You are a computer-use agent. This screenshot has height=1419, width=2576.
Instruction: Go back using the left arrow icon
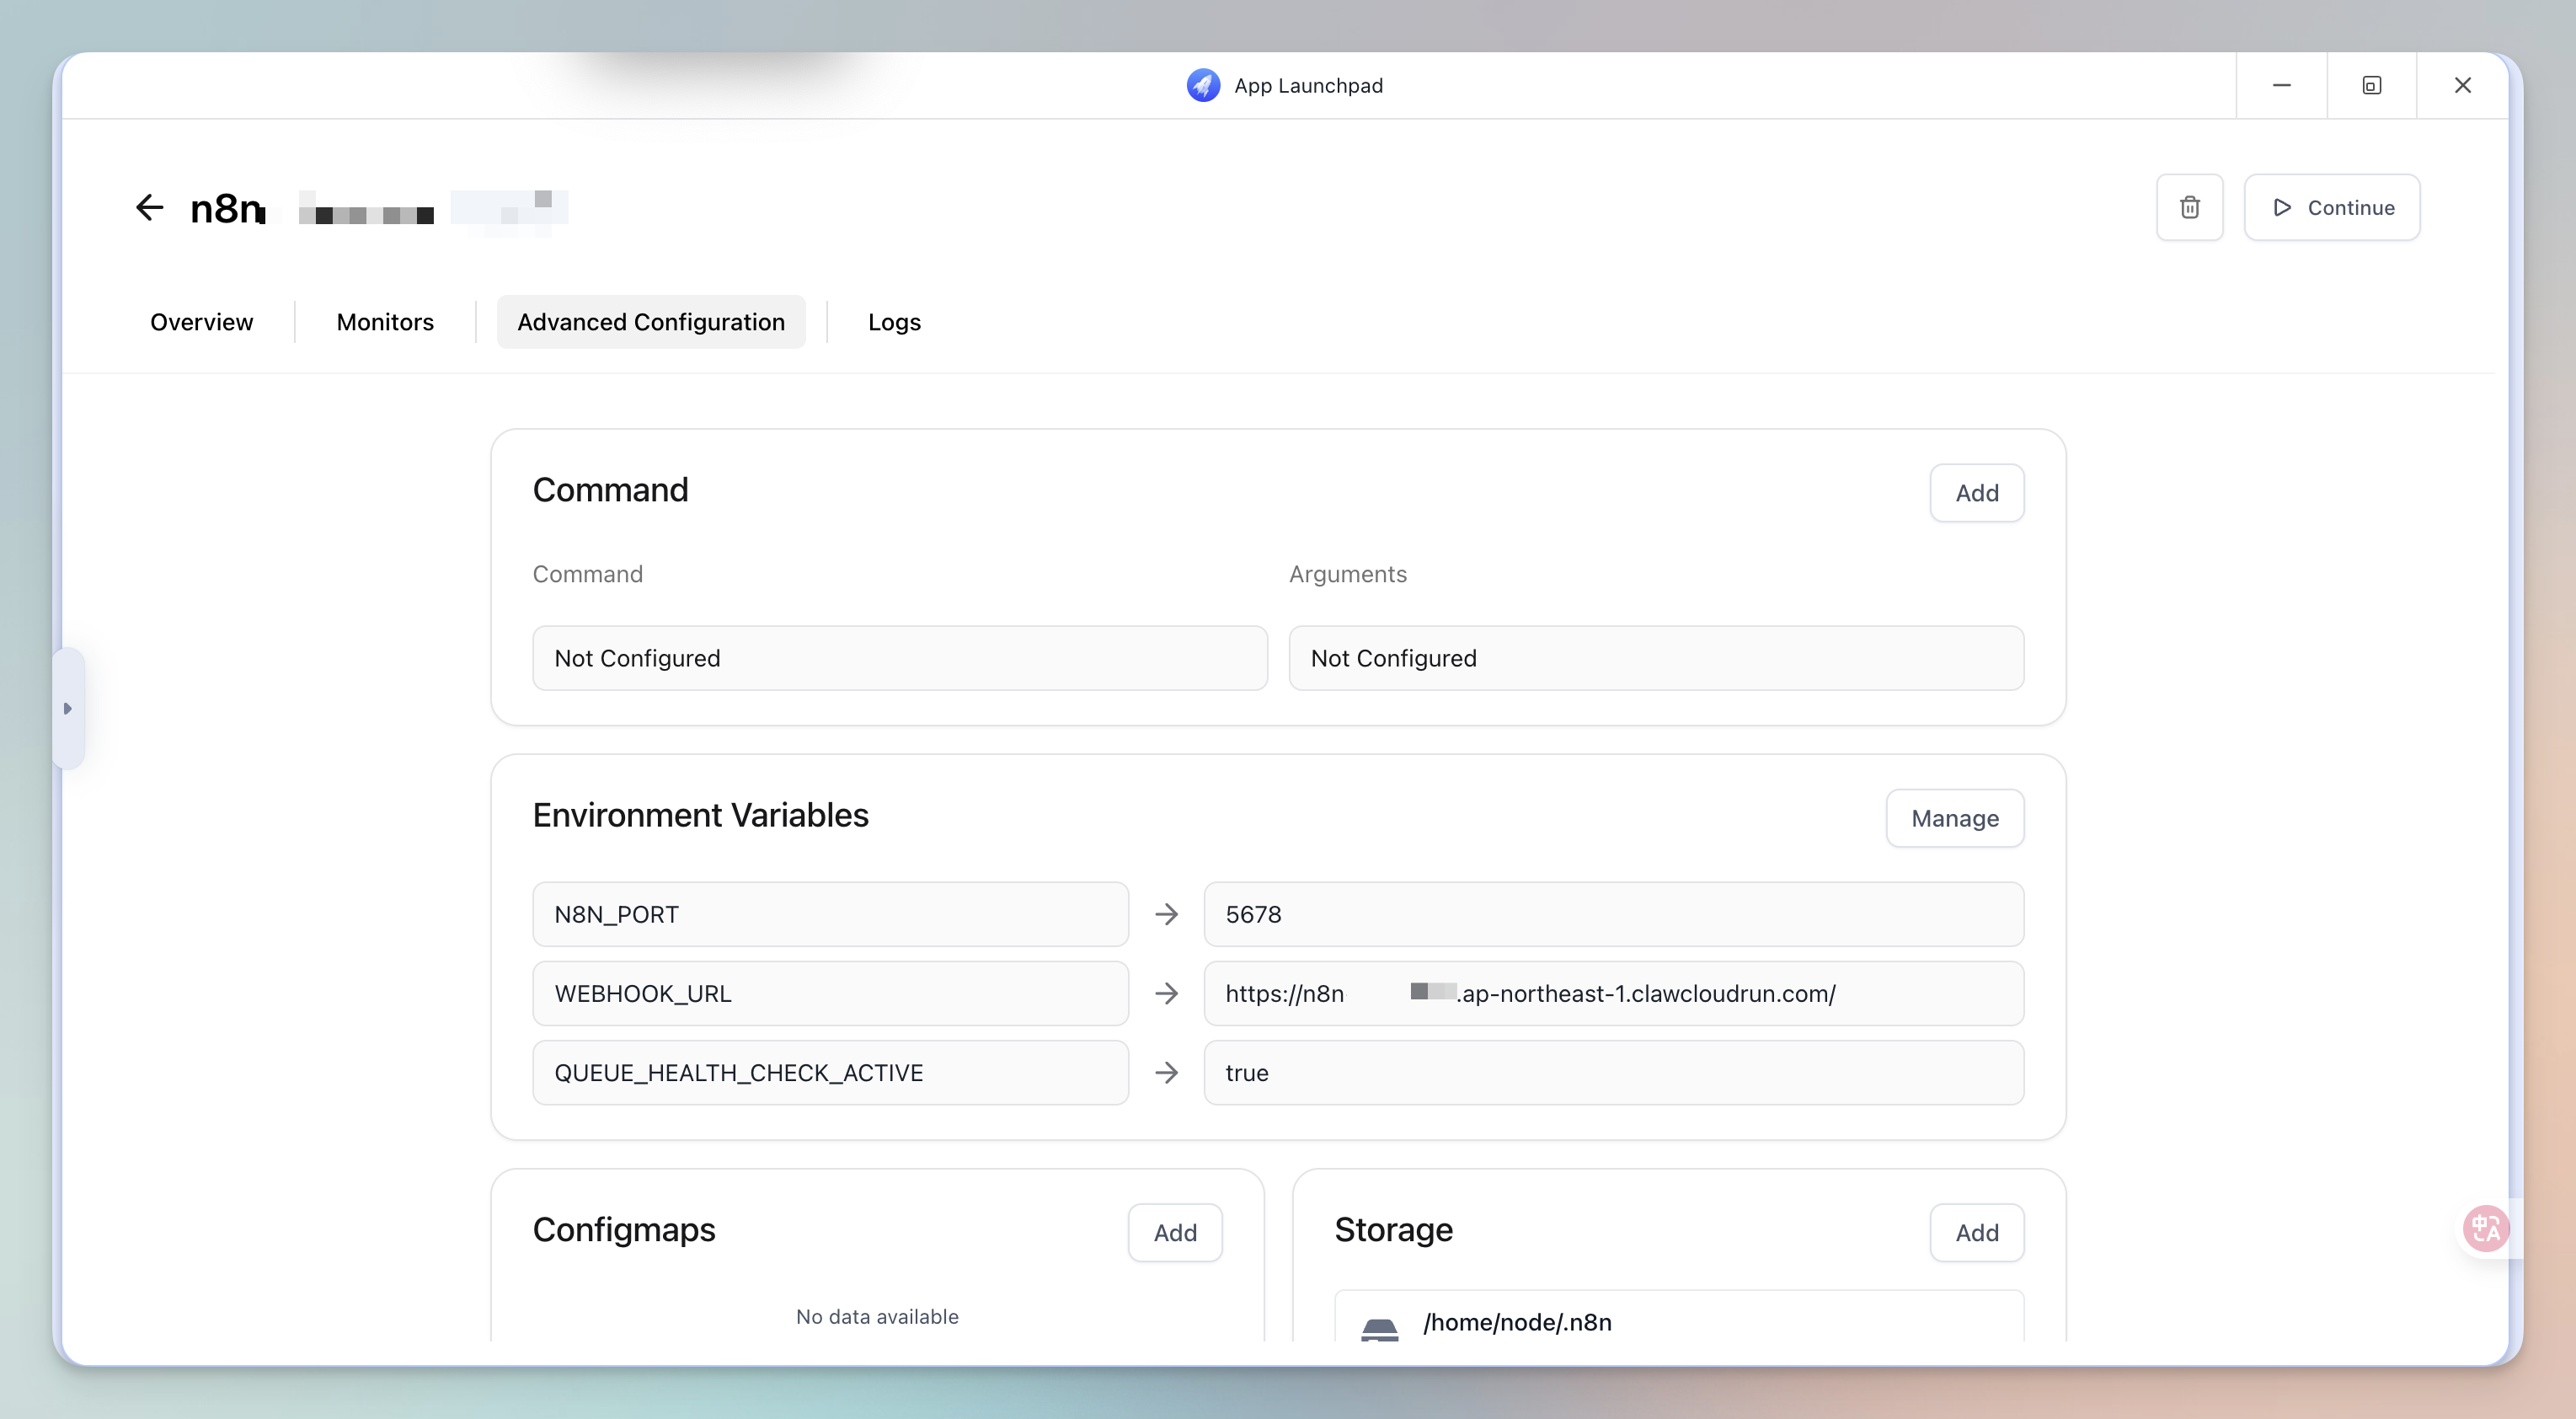coord(149,207)
